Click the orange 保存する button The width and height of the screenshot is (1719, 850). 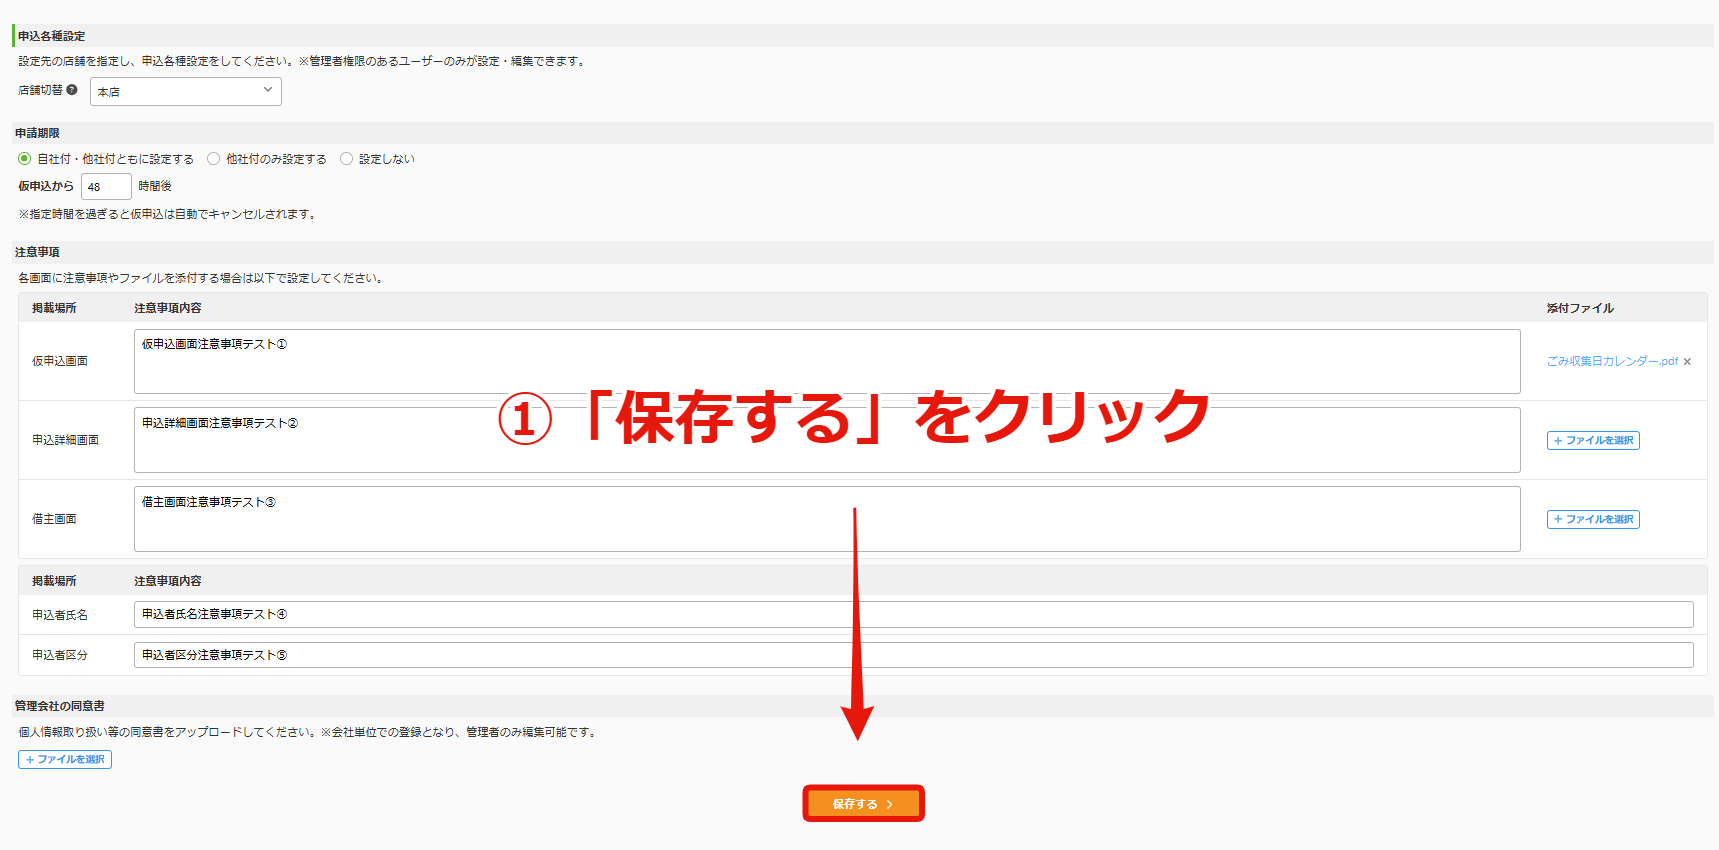[863, 804]
